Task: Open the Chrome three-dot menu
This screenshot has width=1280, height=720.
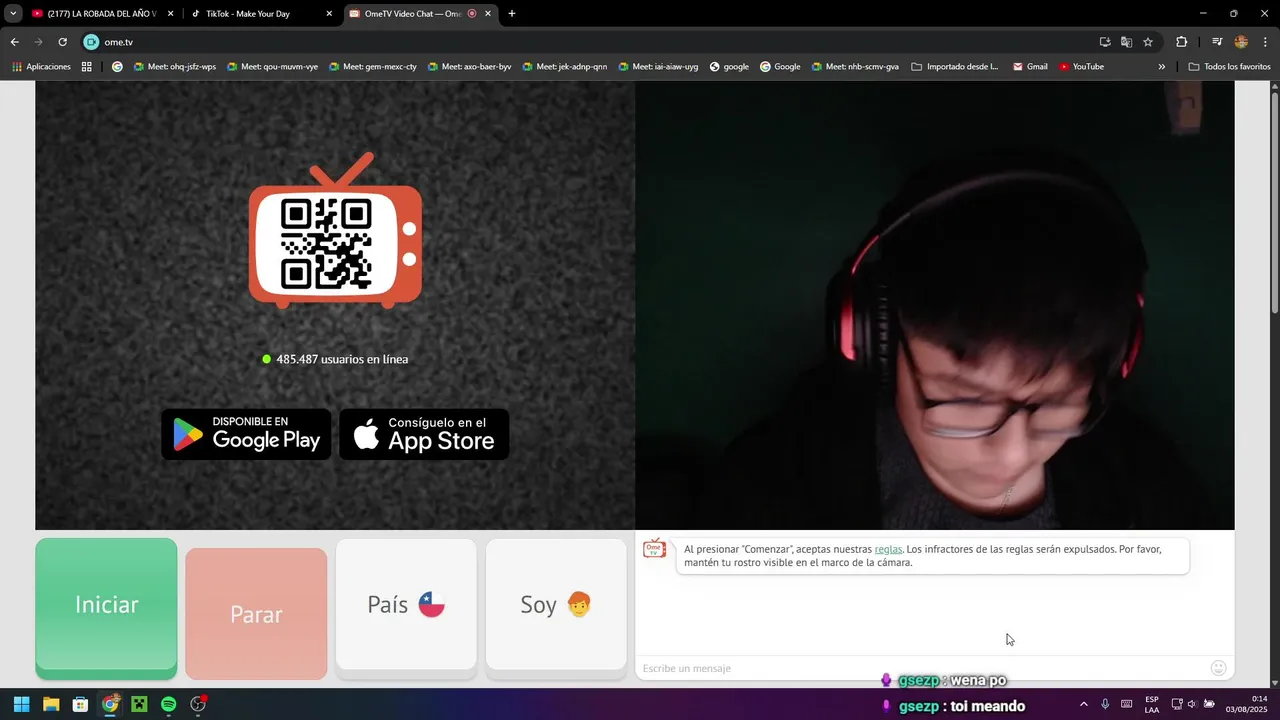Action: [x=1264, y=42]
